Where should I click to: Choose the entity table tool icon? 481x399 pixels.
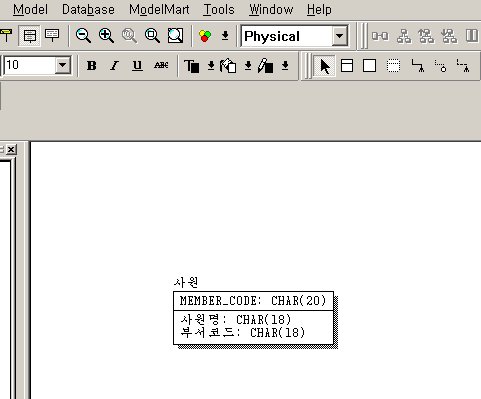click(x=347, y=66)
